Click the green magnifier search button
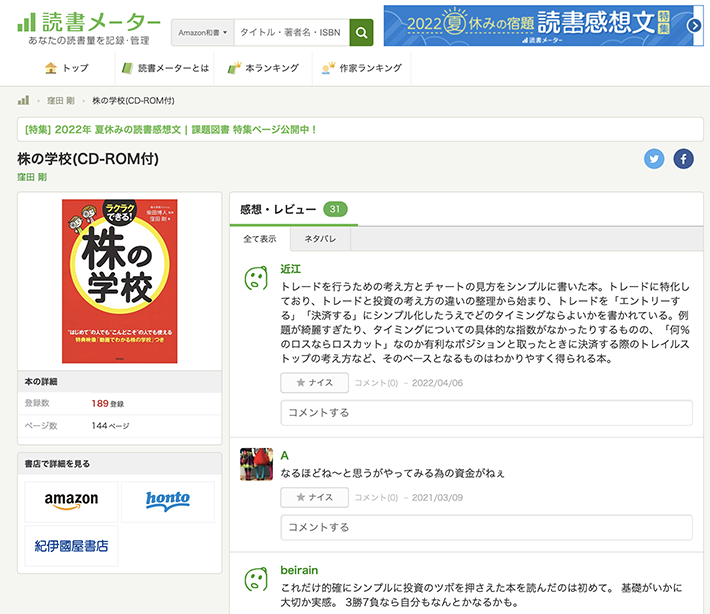The width and height of the screenshot is (710, 614). (x=361, y=32)
